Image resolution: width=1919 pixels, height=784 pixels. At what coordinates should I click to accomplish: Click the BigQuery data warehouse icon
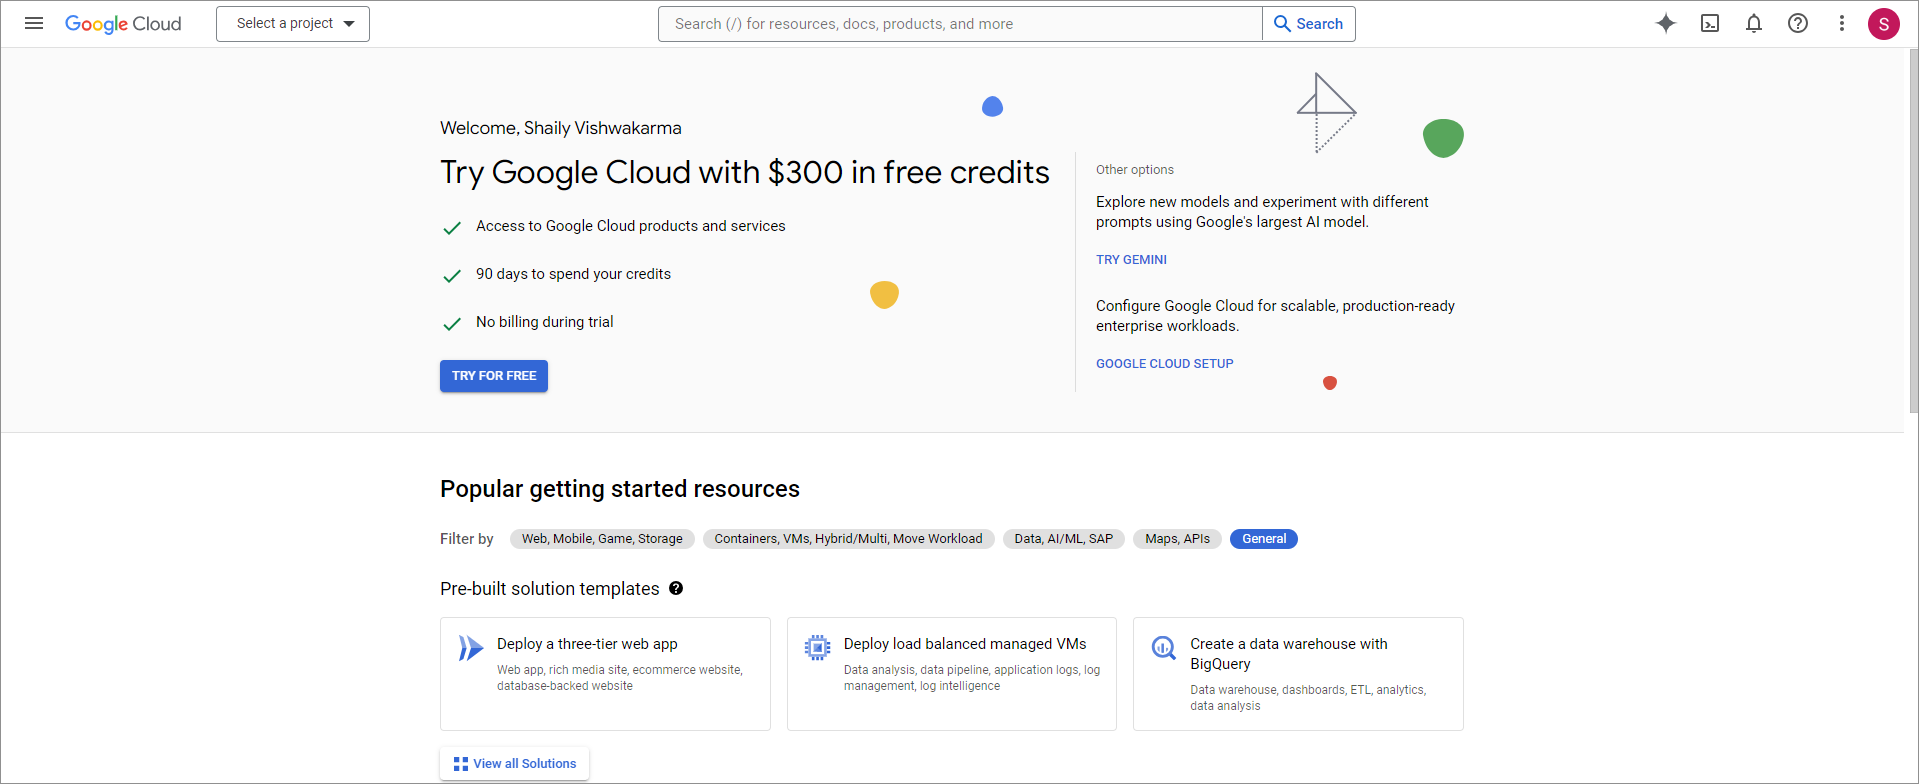click(x=1163, y=648)
